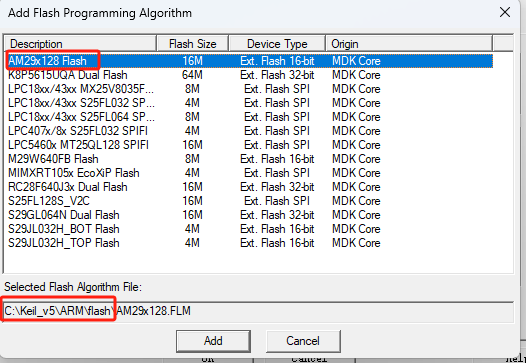
Task: Click 64M flash size of K8P5615UQA row
Action: 192,75
